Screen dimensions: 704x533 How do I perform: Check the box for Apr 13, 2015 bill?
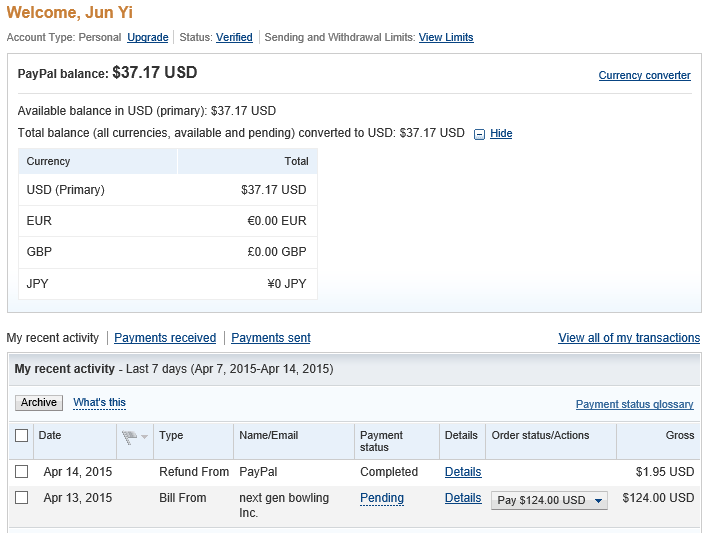coord(22,498)
